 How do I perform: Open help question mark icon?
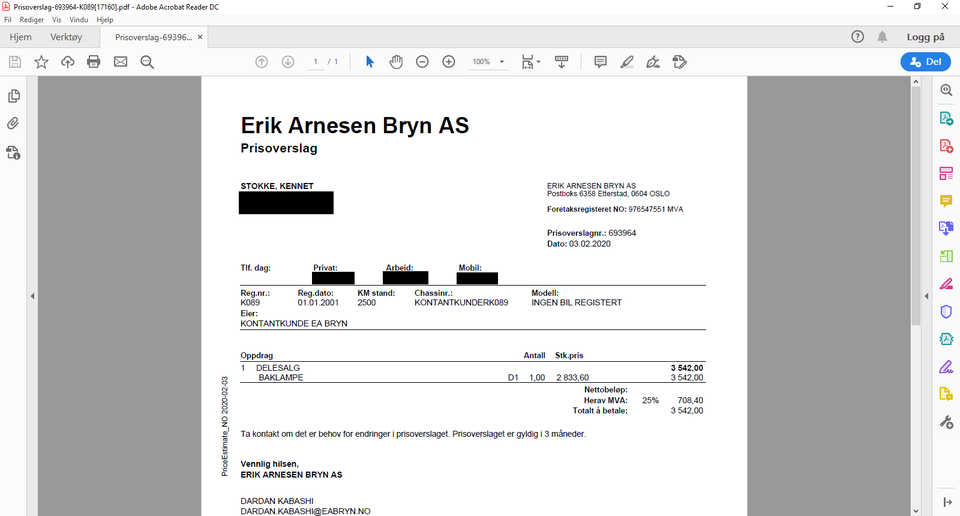(x=858, y=37)
